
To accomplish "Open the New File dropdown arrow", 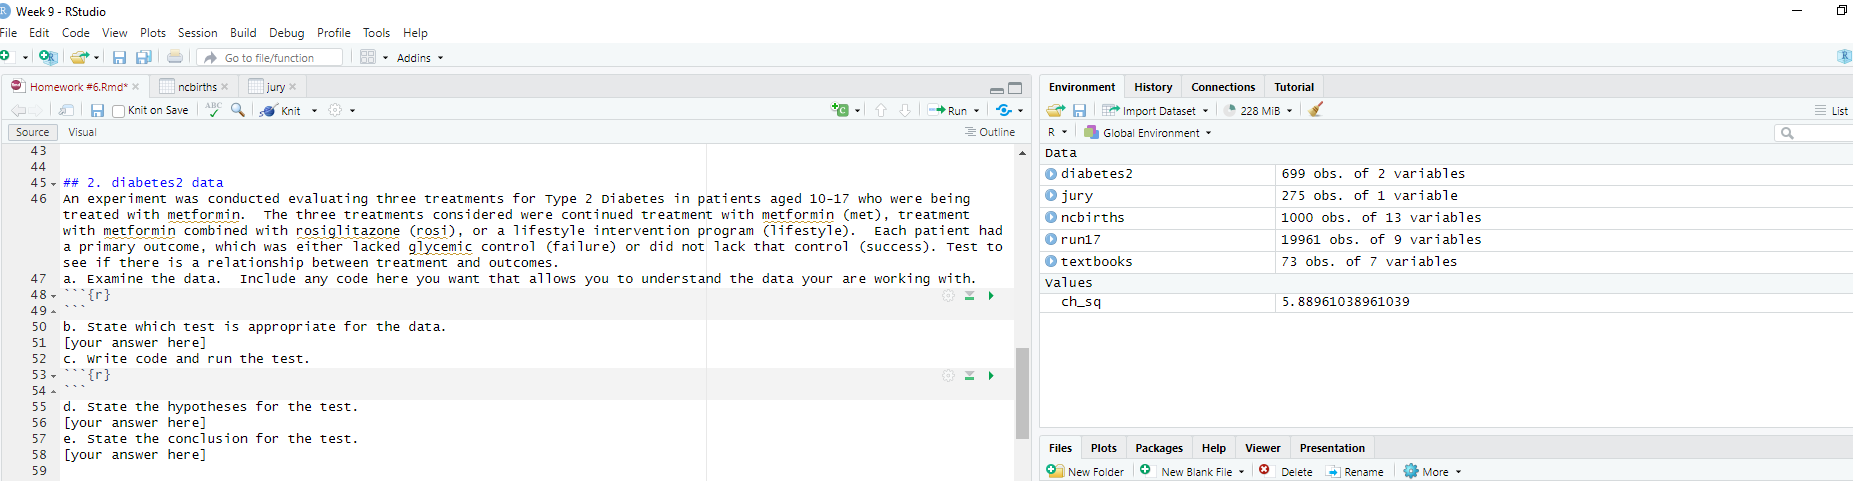I will 25,58.
